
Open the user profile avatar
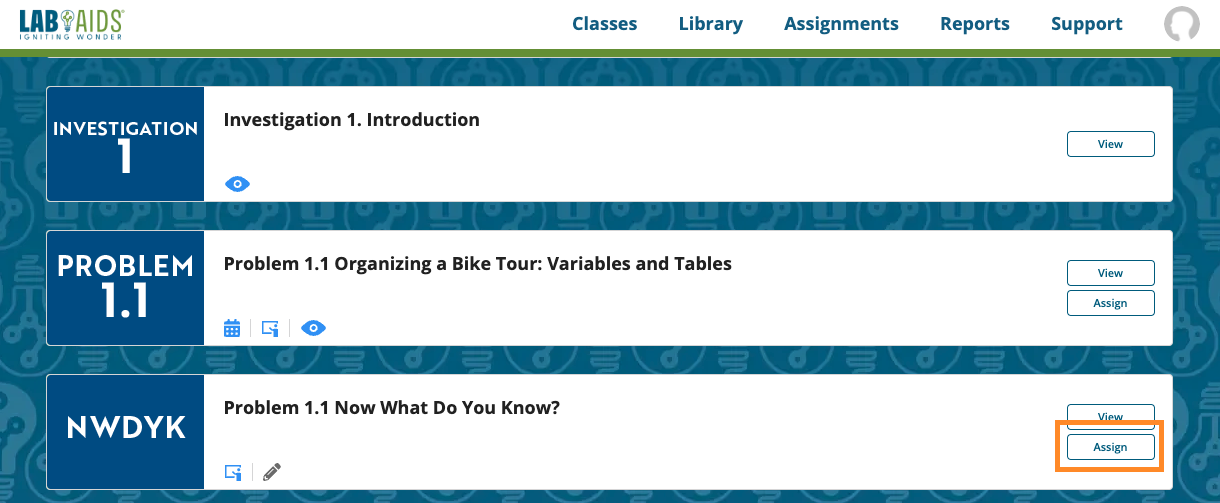1181,25
